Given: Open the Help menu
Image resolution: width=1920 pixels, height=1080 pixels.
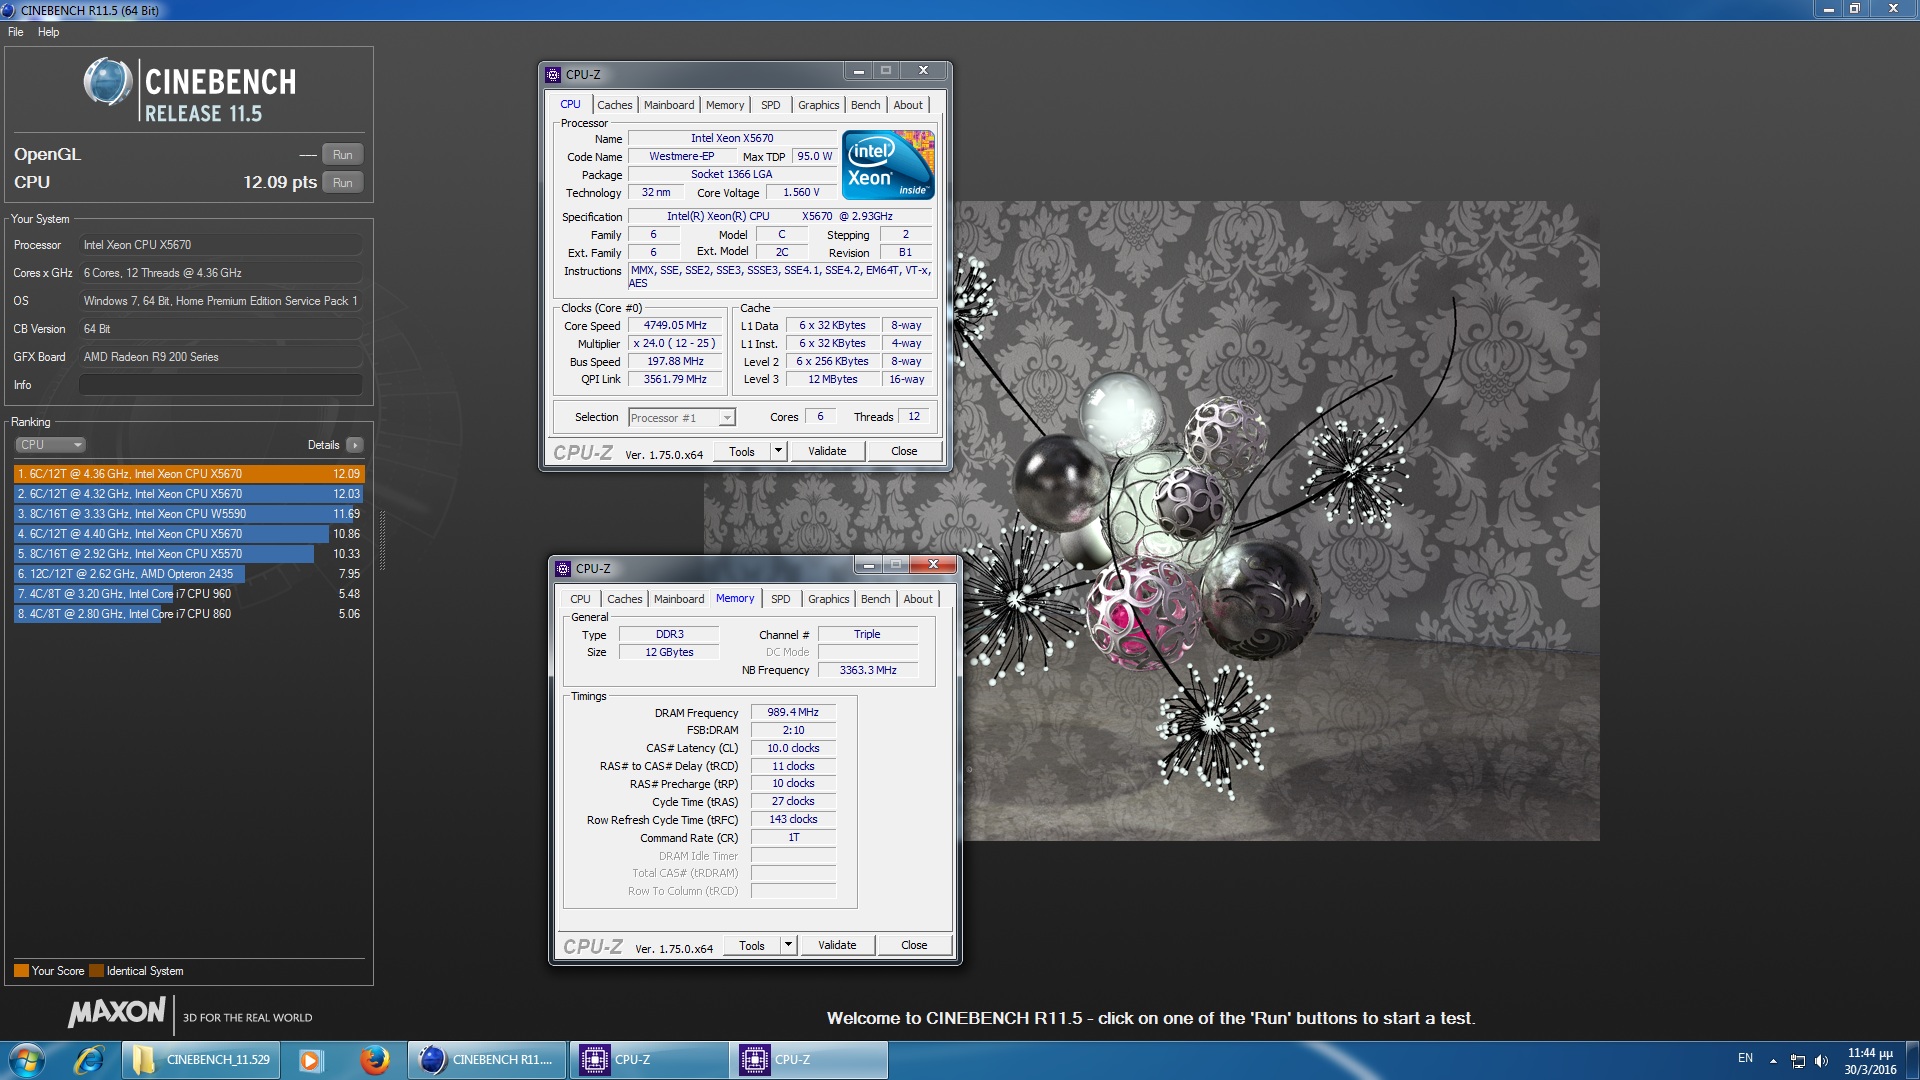Looking at the screenshot, I should (48, 32).
